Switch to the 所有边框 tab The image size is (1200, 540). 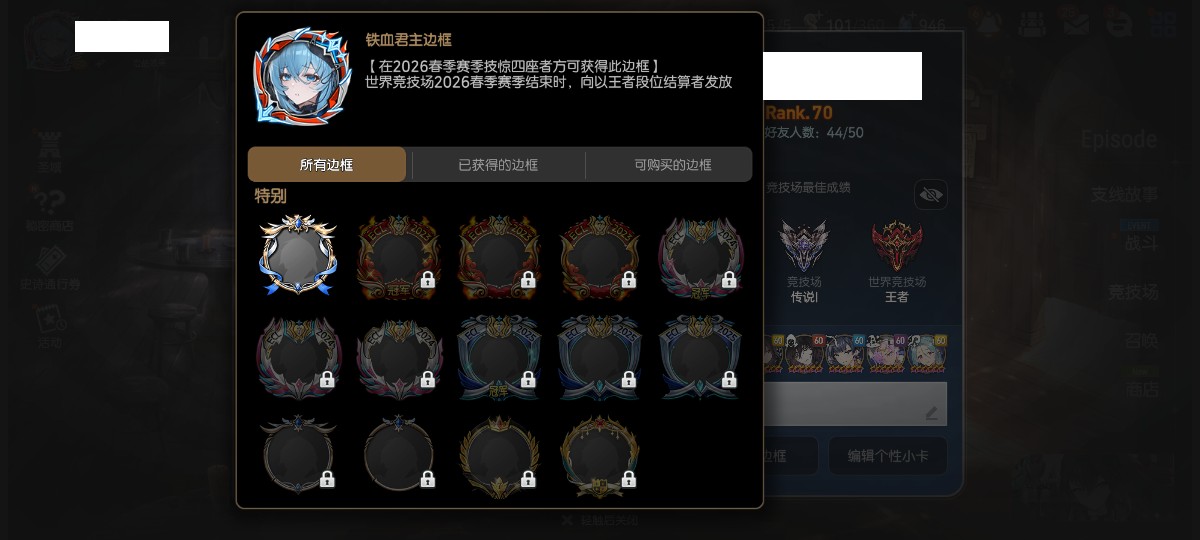(x=327, y=164)
